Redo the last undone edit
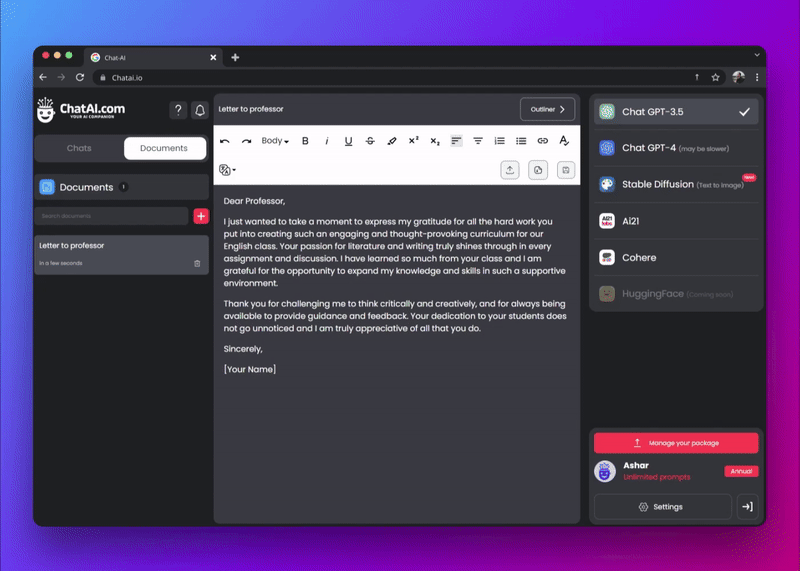This screenshot has height=571, width=800. 246,141
